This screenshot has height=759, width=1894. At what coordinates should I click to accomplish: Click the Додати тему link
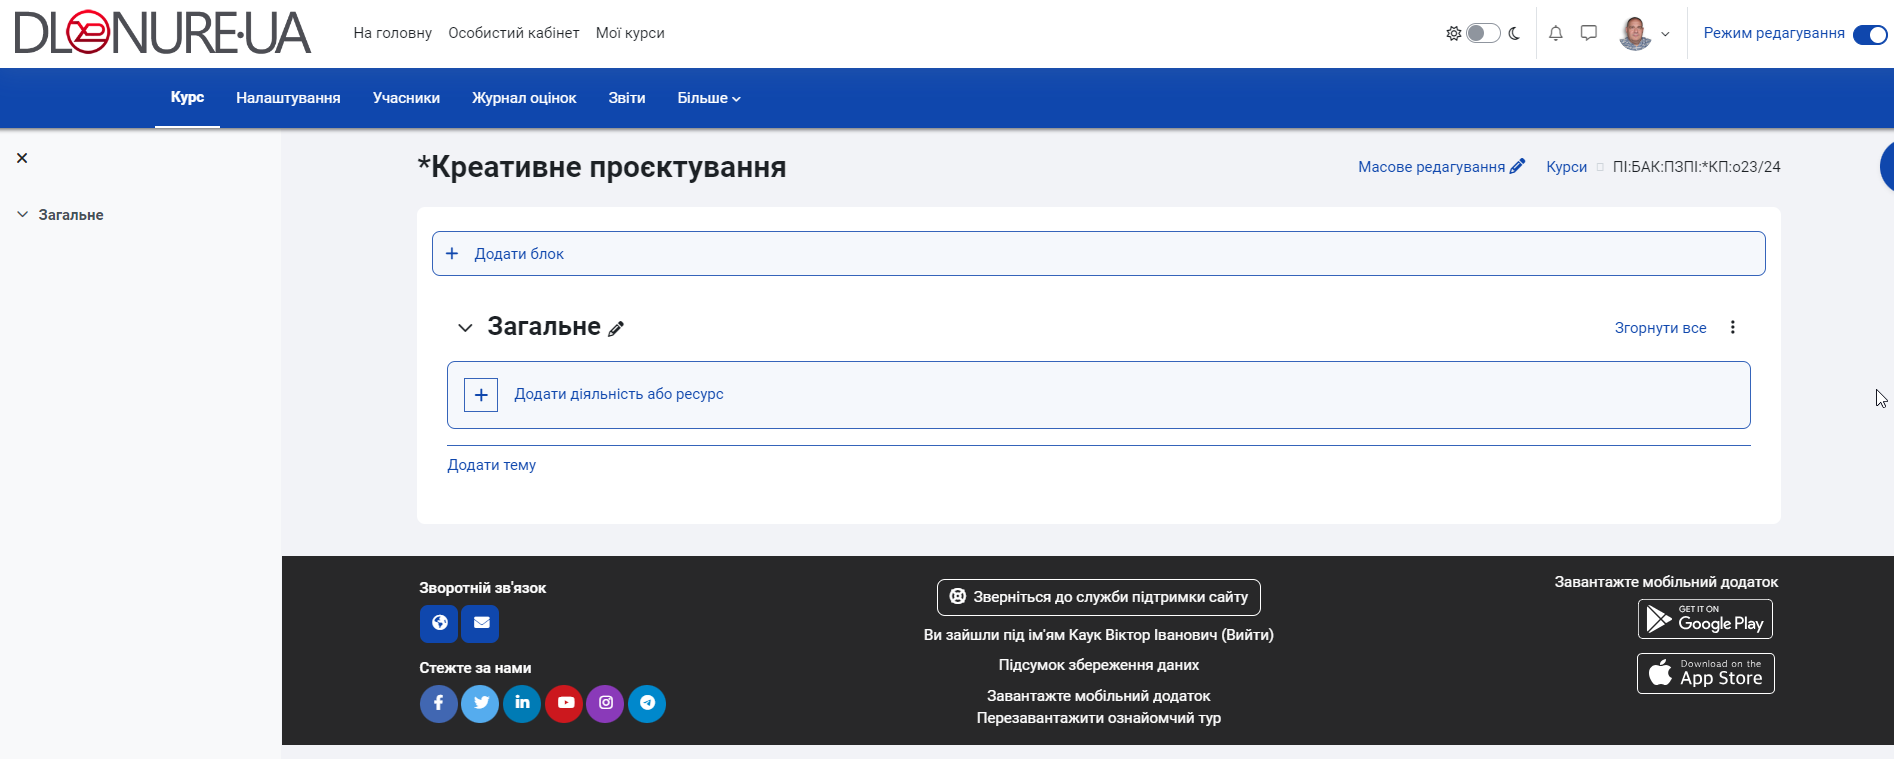click(x=491, y=465)
